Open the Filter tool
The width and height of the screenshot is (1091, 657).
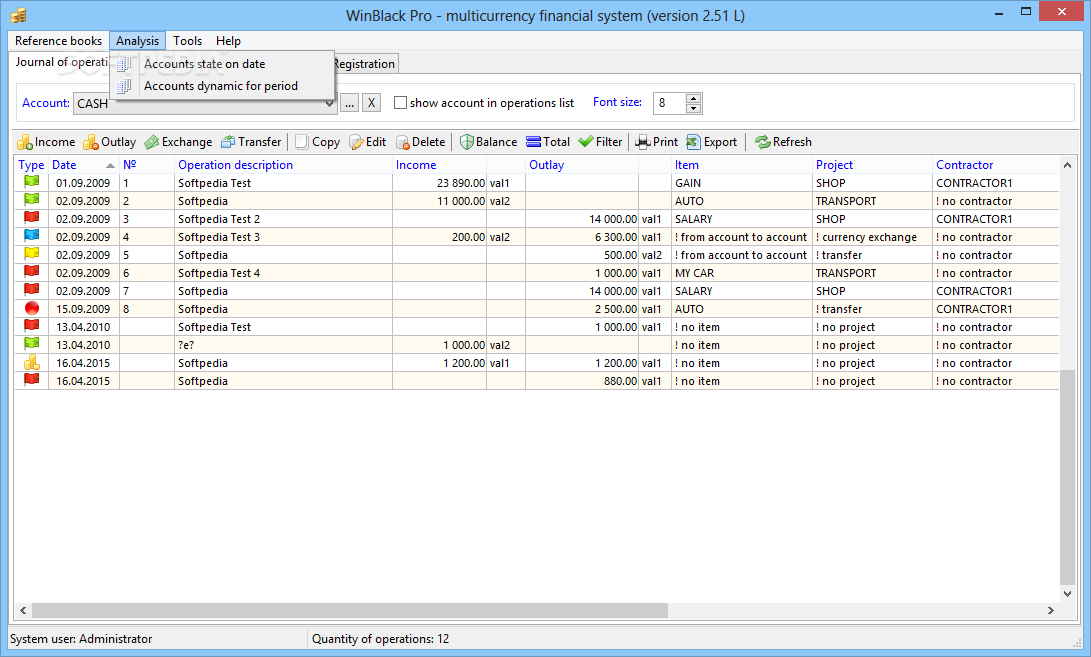[x=600, y=142]
